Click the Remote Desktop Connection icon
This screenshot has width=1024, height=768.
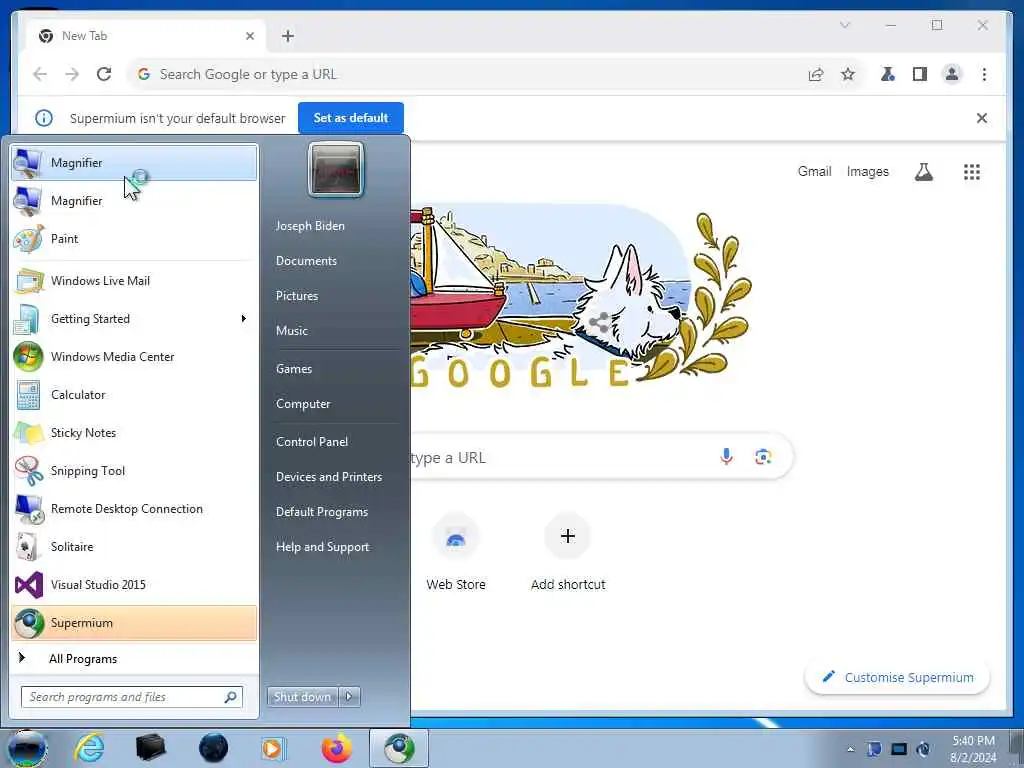29,509
